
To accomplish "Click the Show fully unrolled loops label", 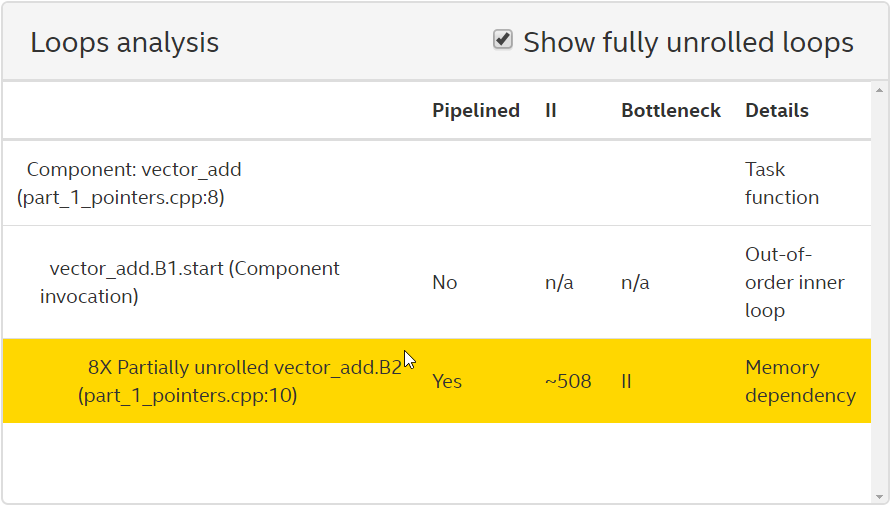I will point(688,43).
